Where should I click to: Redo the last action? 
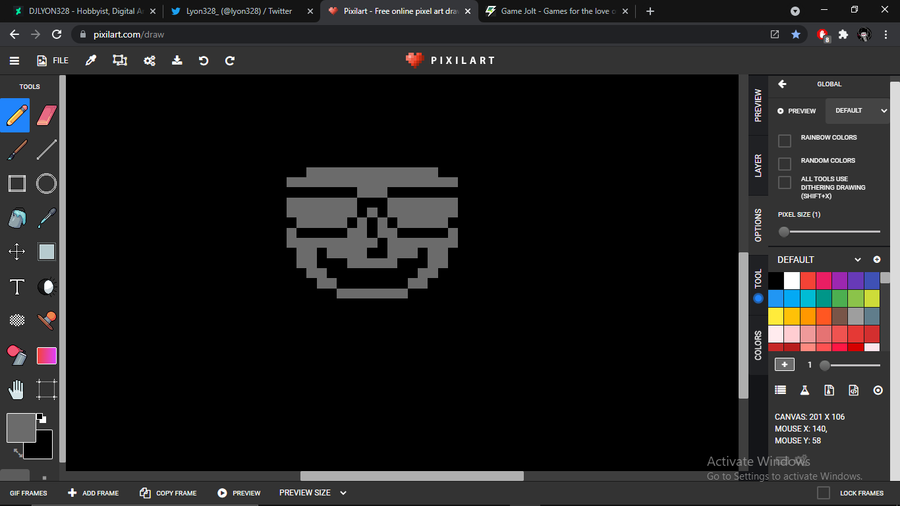point(230,60)
